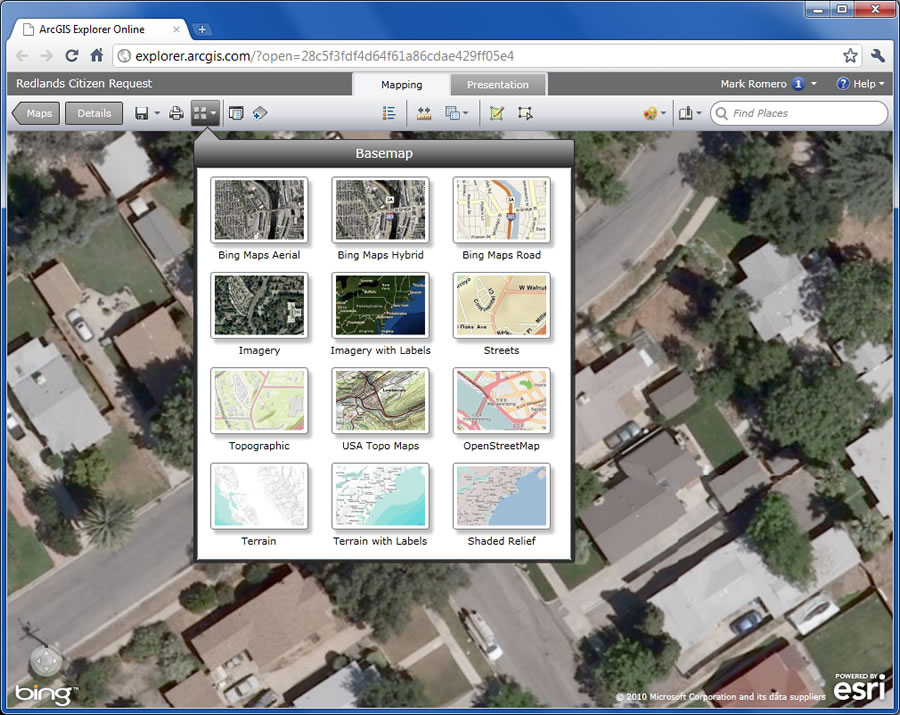Viewport: 900px width, 715px height.
Task: Switch to the Mapping tab
Action: [401, 84]
